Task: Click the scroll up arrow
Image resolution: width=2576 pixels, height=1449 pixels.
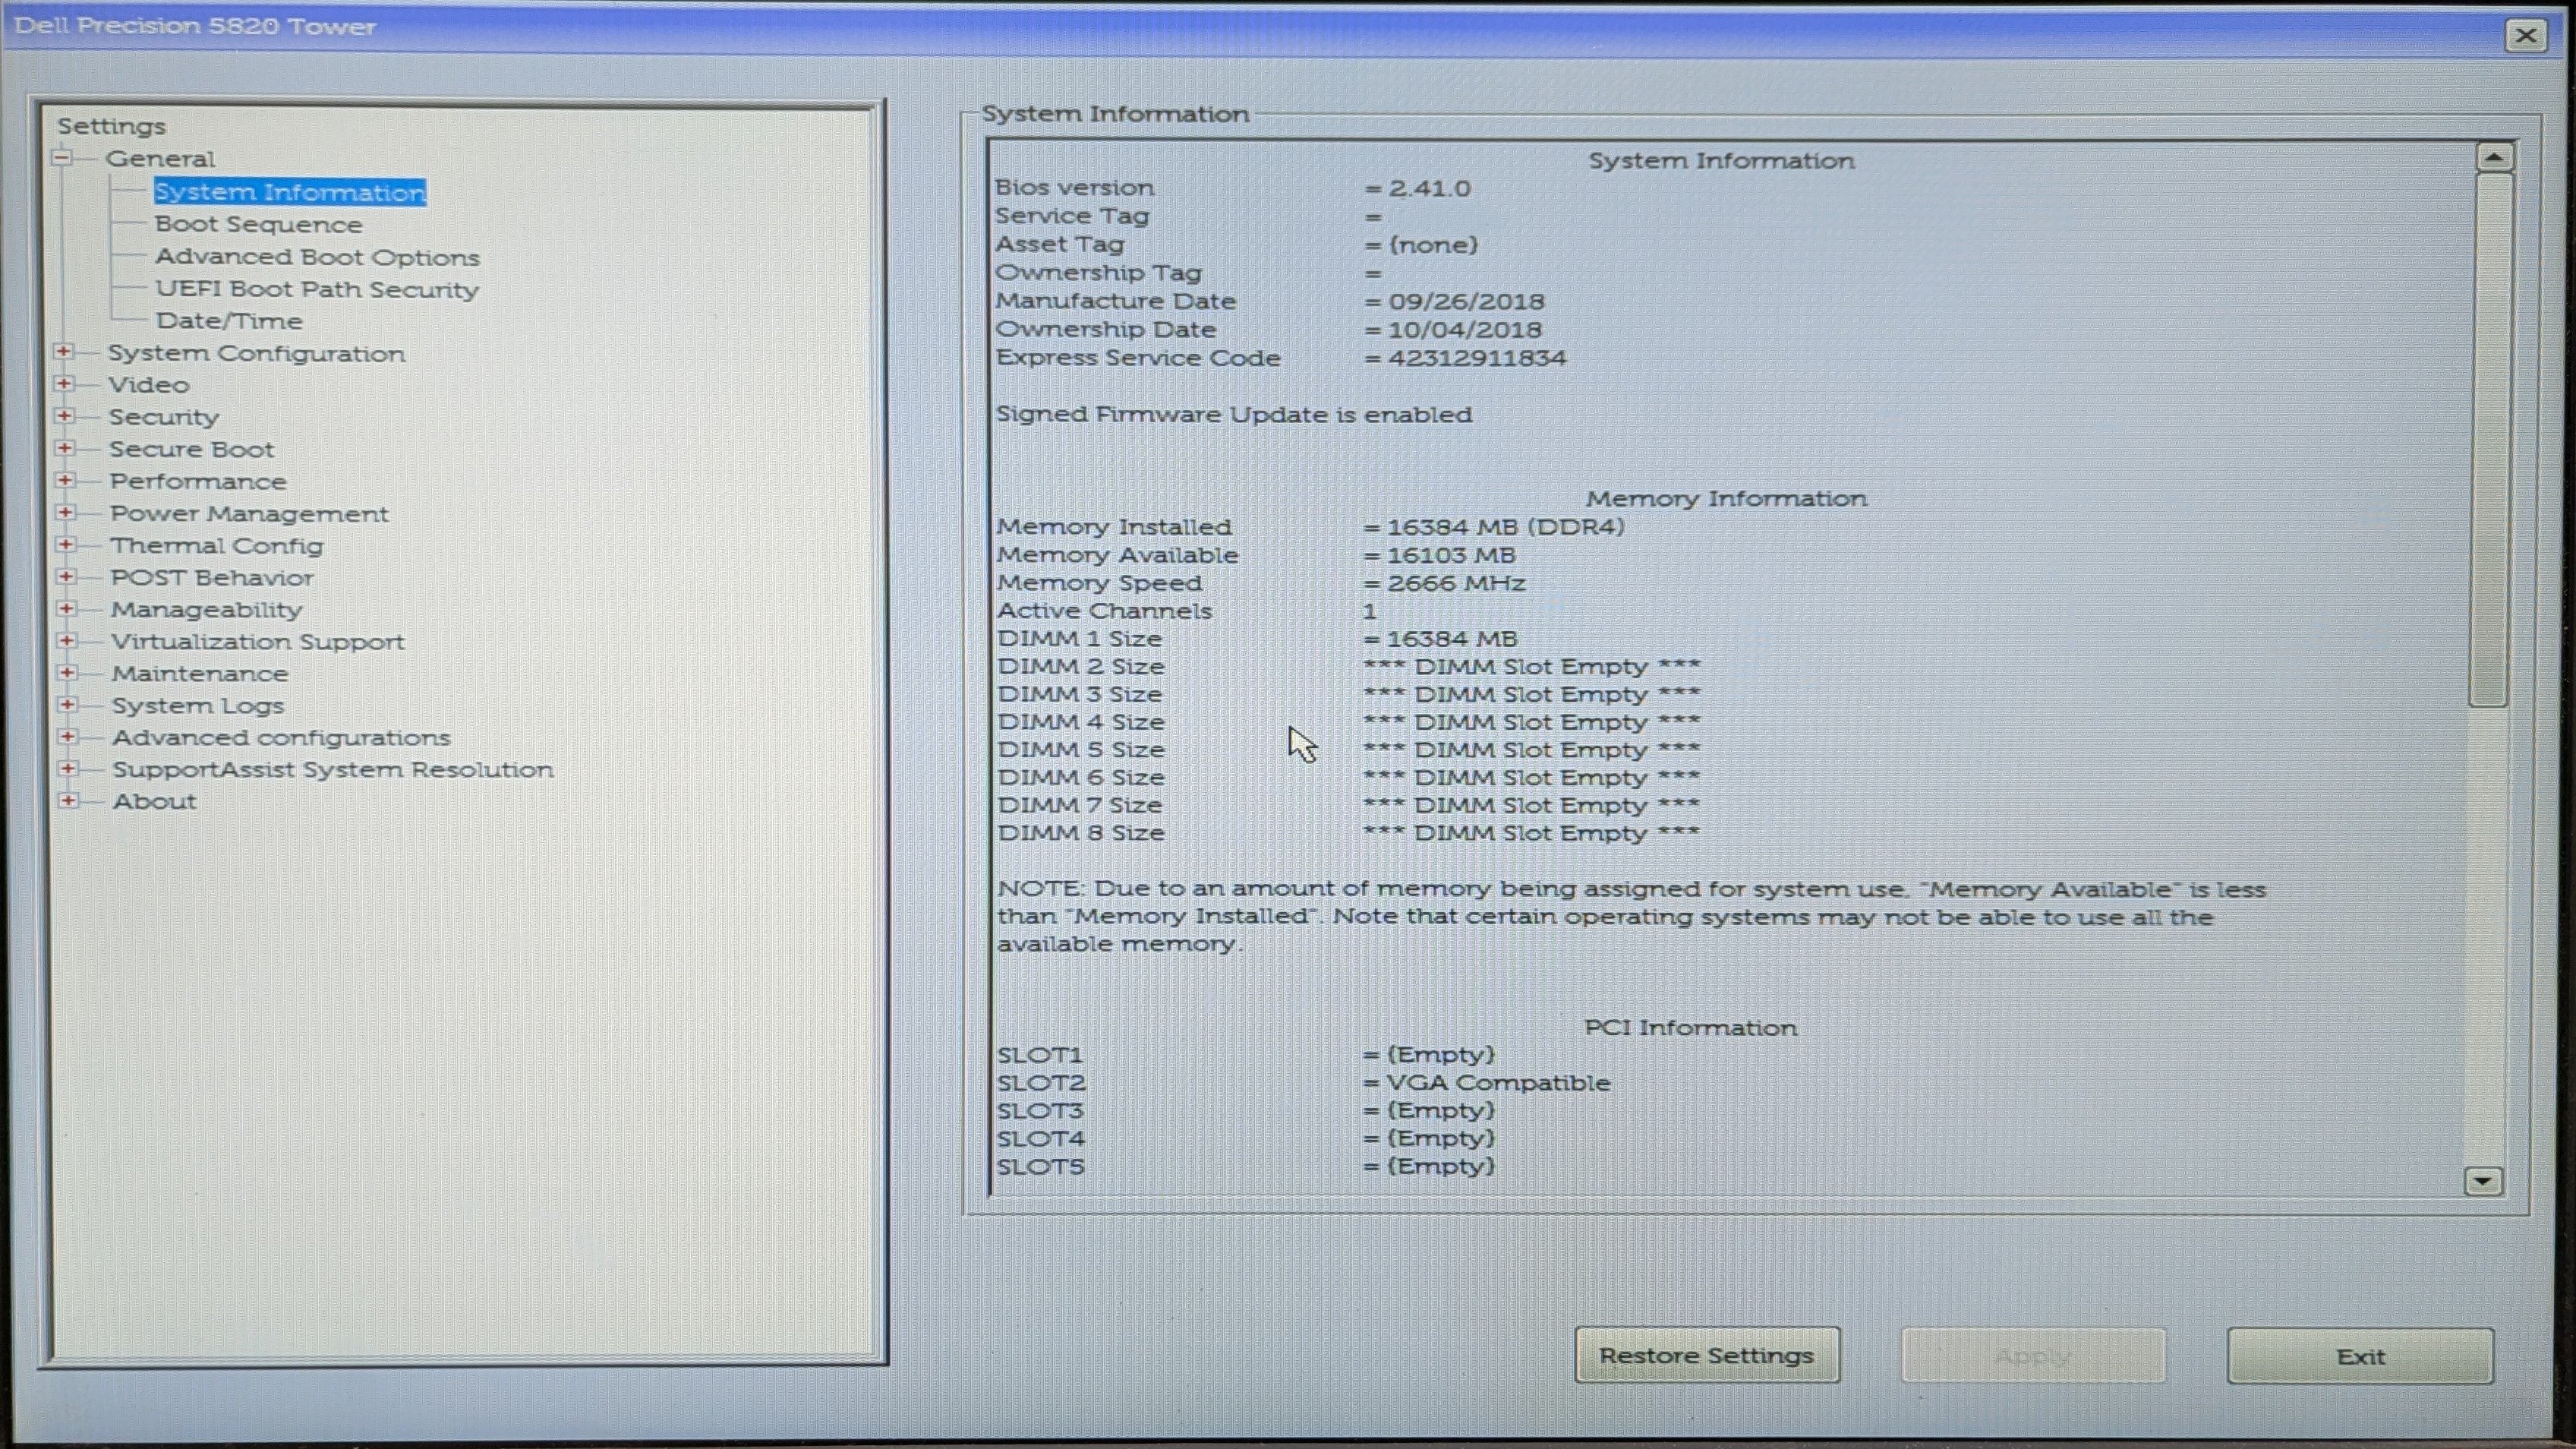Action: coord(2494,157)
